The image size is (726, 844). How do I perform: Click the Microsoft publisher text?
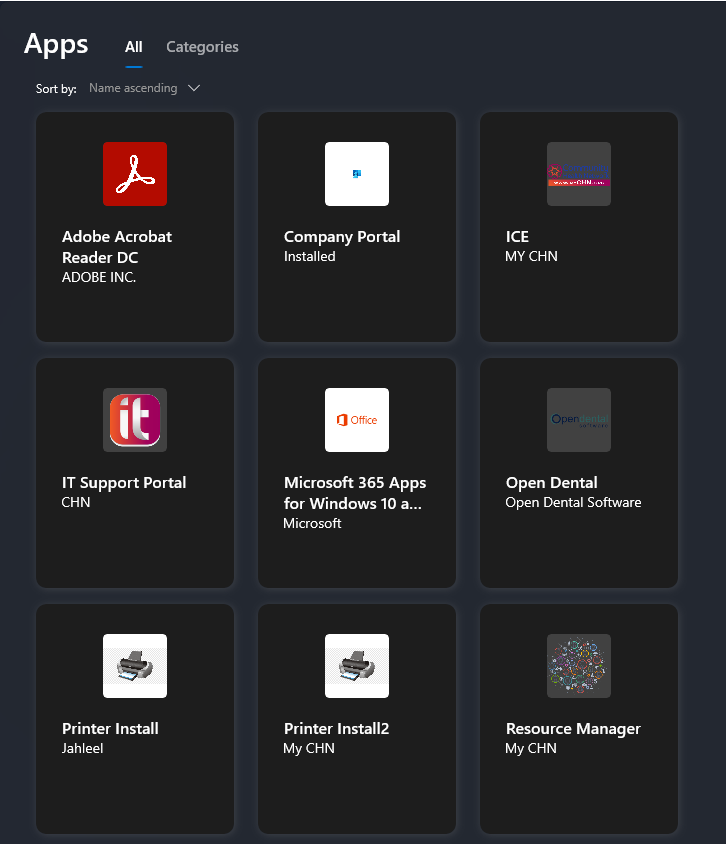[312, 524]
